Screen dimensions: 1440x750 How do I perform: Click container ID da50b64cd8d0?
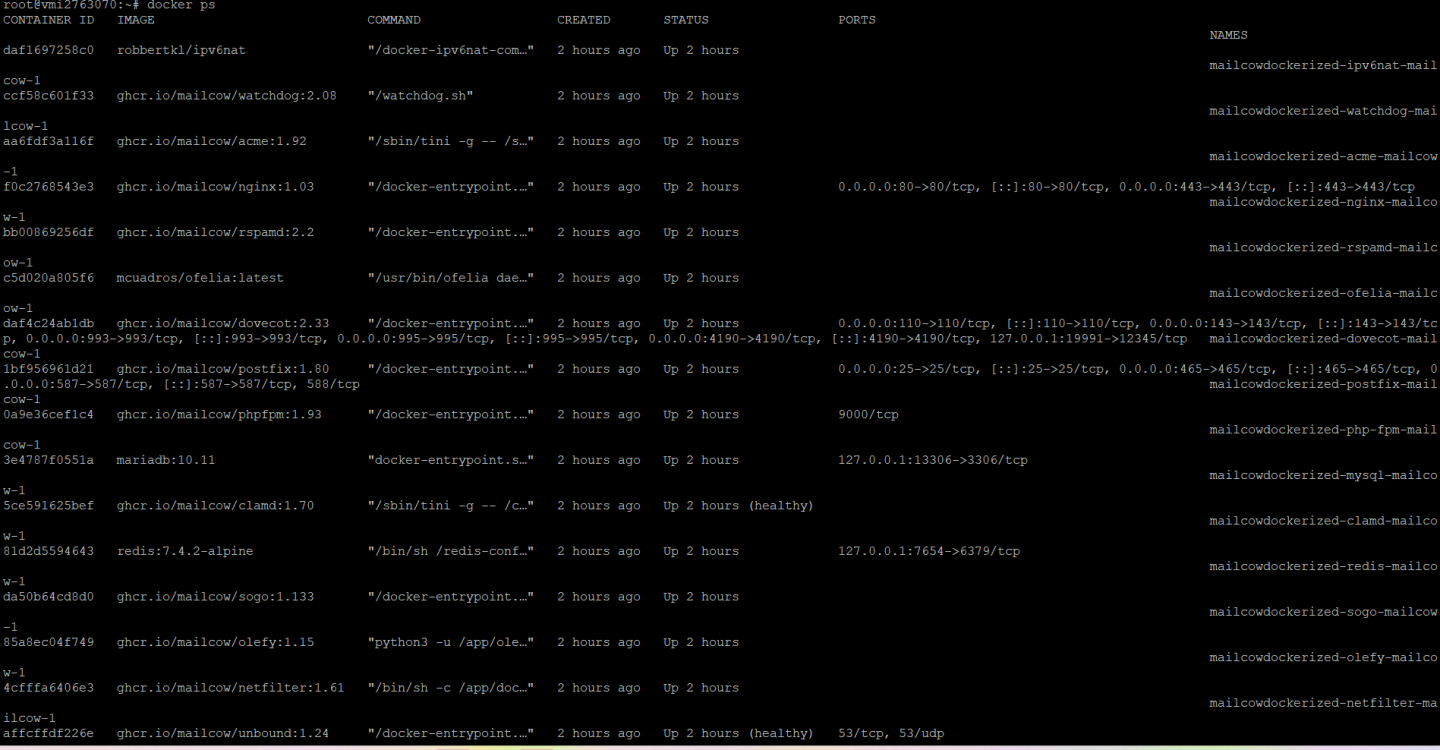[x=48, y=596]
